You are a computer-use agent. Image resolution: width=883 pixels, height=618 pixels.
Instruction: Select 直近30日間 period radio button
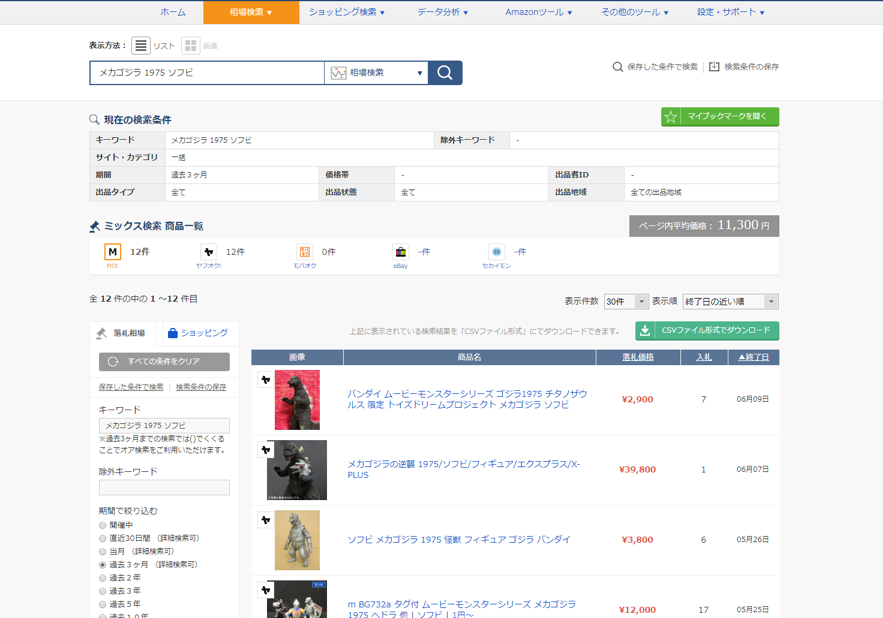point(102,539)
